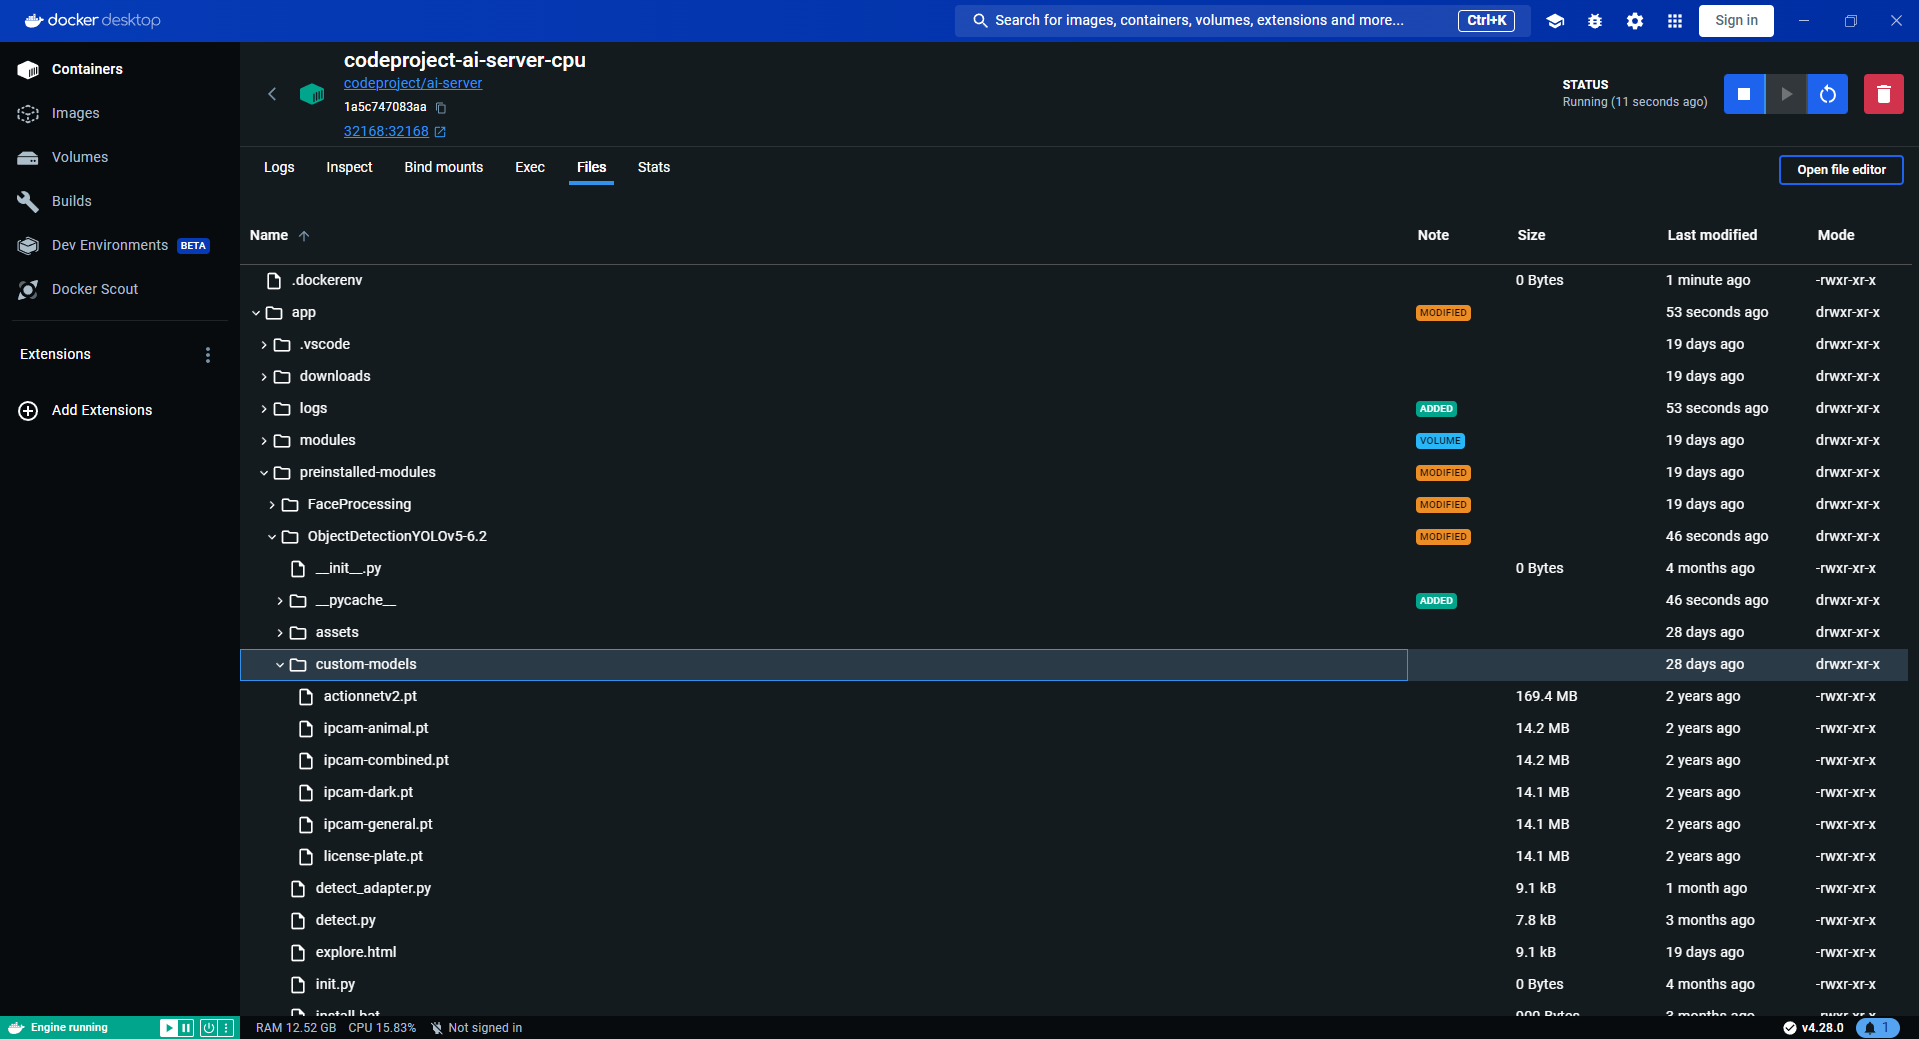Image resolution: width=1919 pixels, height=1039 pixels.
Task: Expand the assets folder
Action: [x=280, y=633]
